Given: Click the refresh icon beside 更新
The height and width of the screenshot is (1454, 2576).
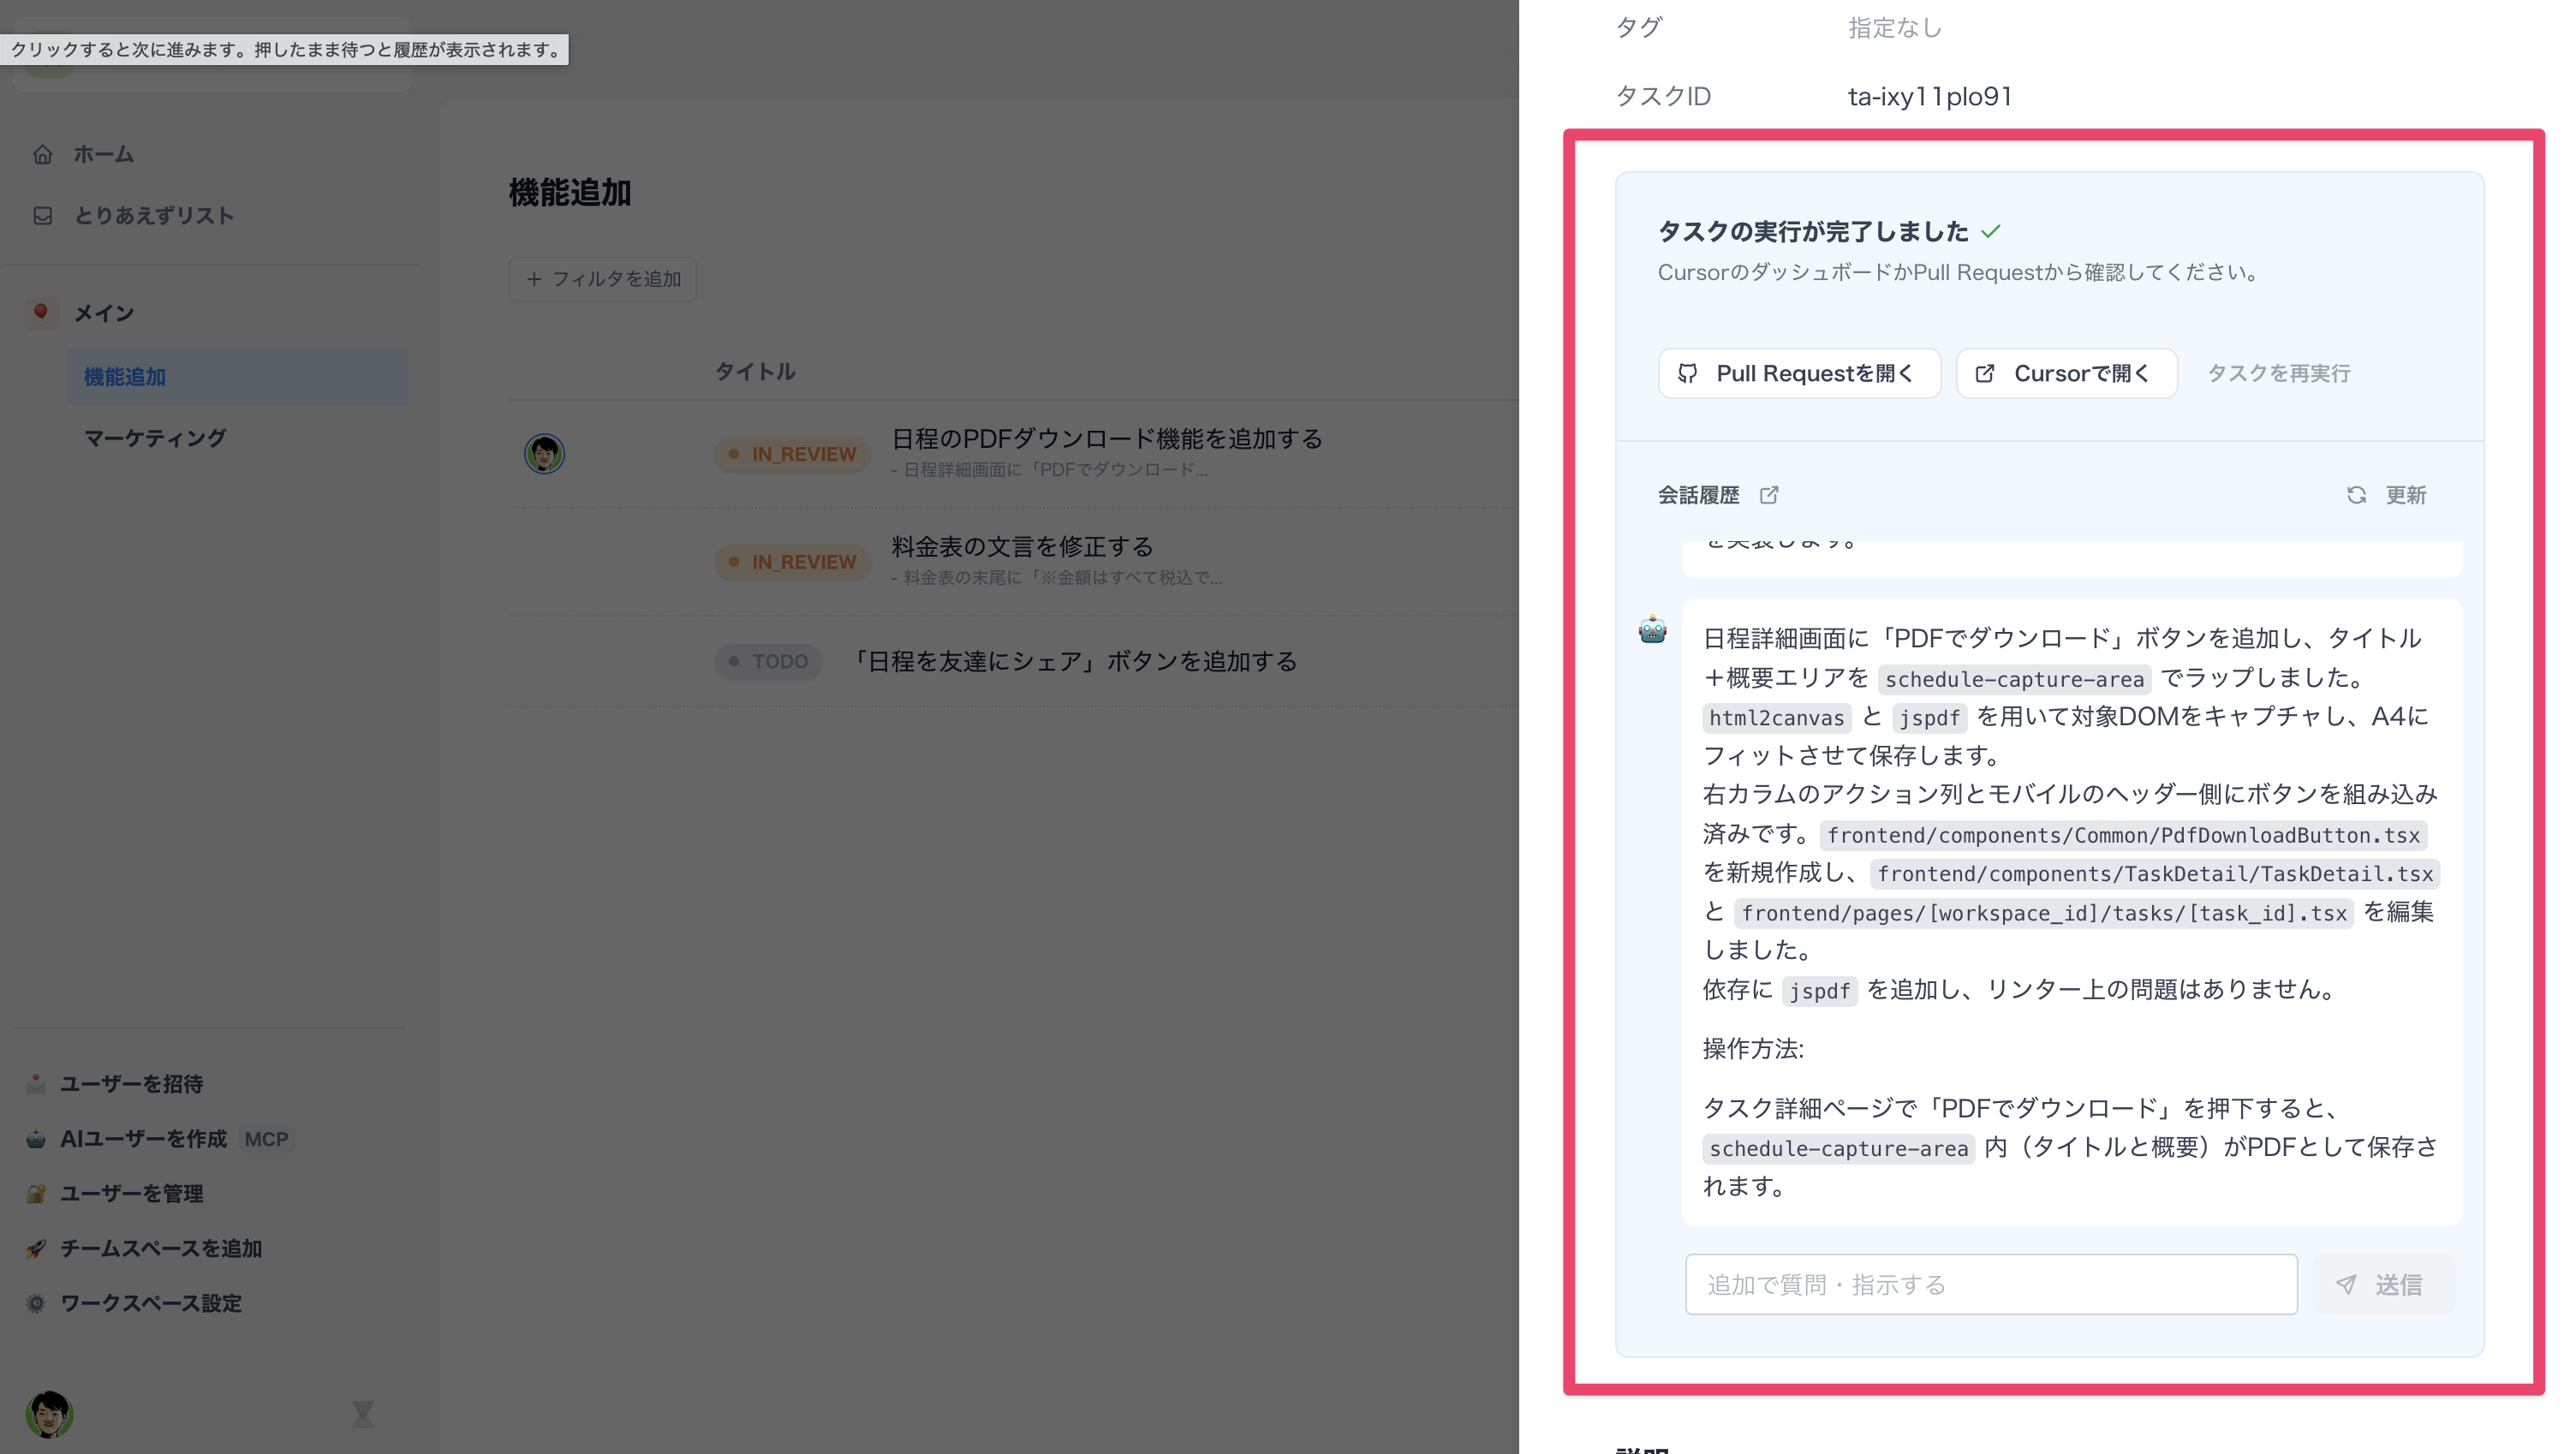Looking at the screenshot, I should point(2356,495).
